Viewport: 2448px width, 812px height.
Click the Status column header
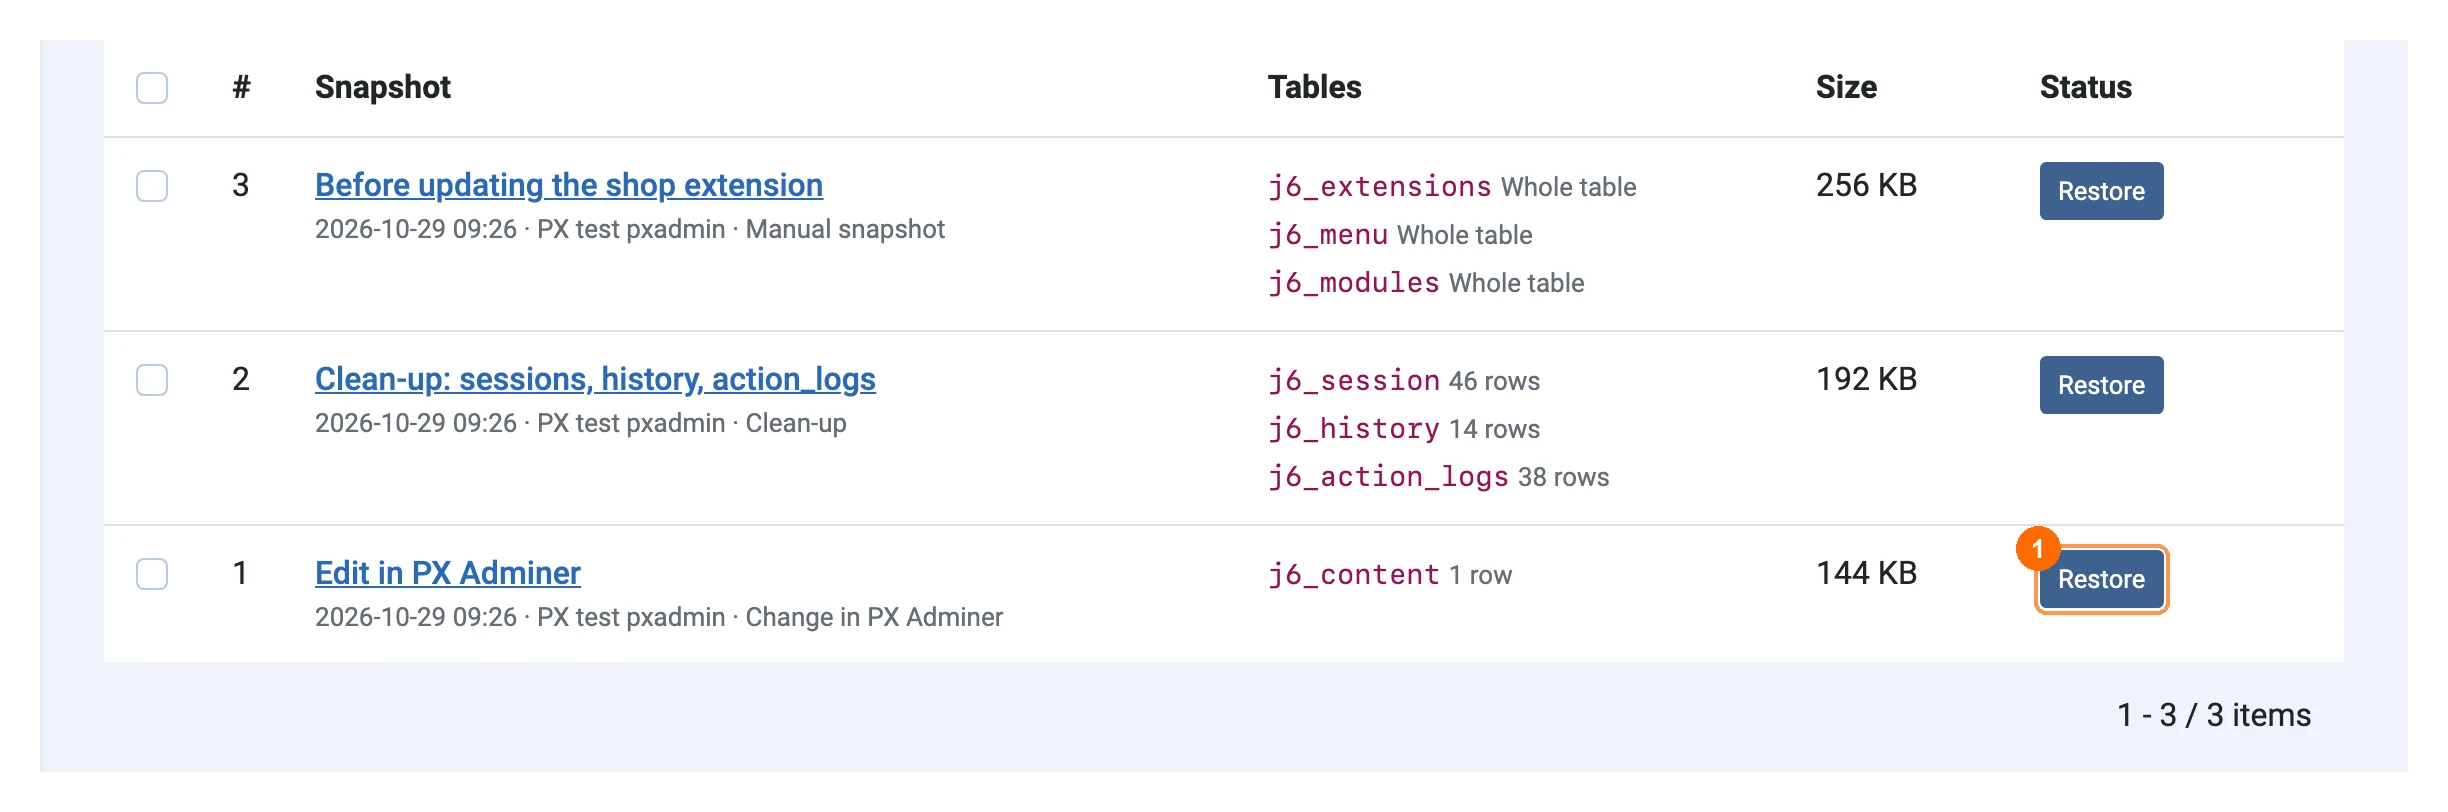point(2086,87)
